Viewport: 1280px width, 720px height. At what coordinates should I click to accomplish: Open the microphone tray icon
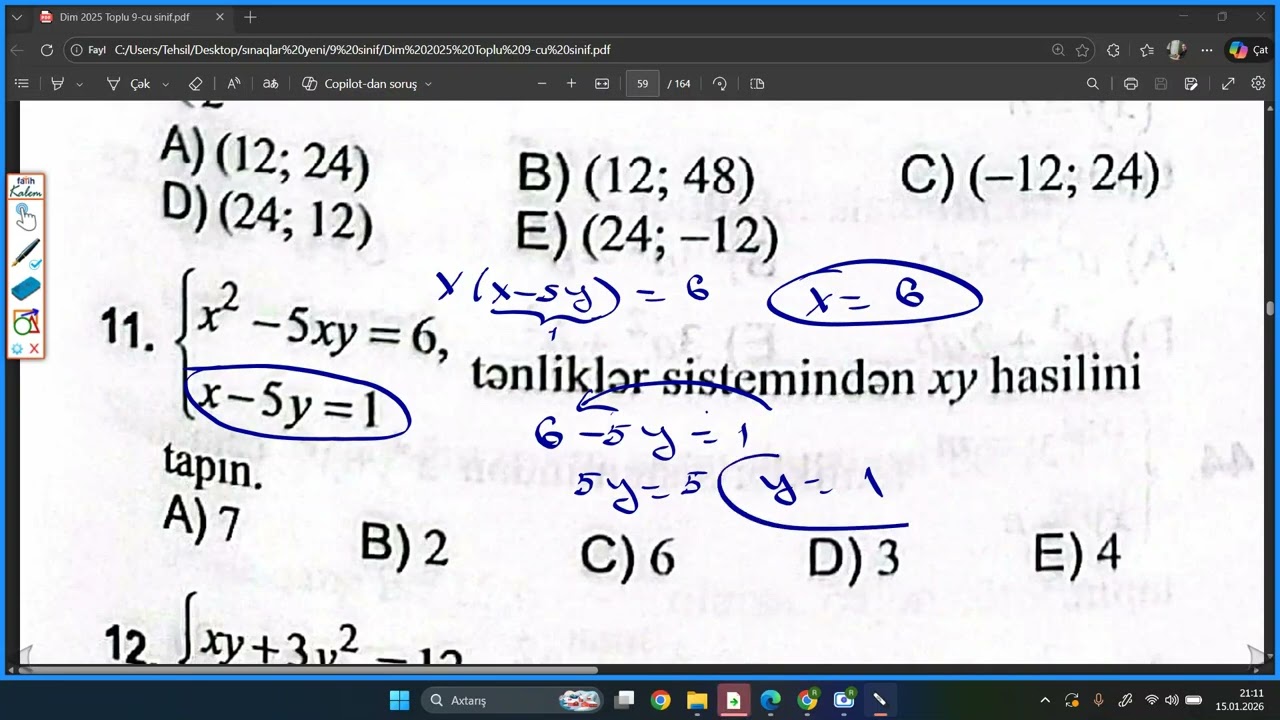[x=1098, y=700]
